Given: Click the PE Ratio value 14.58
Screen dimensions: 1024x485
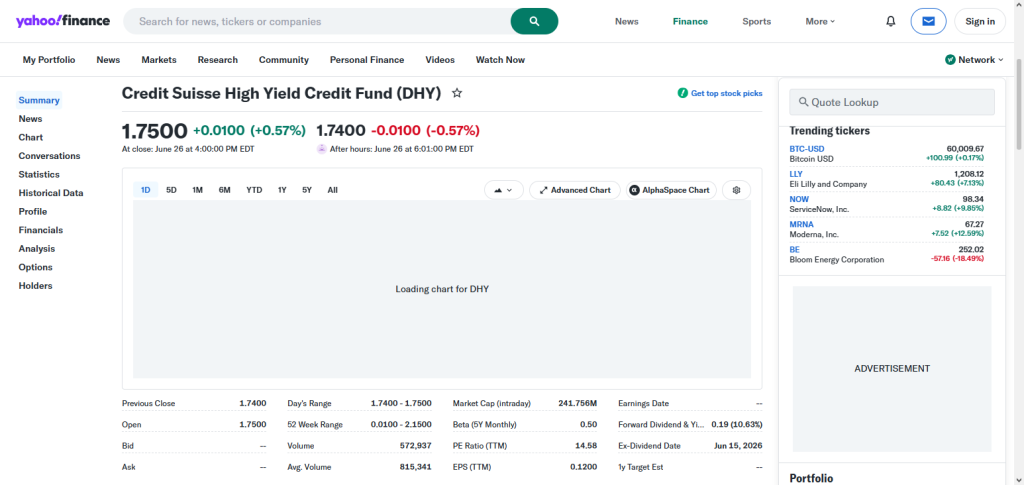Looking at the screenshot, I should point(587,446).
